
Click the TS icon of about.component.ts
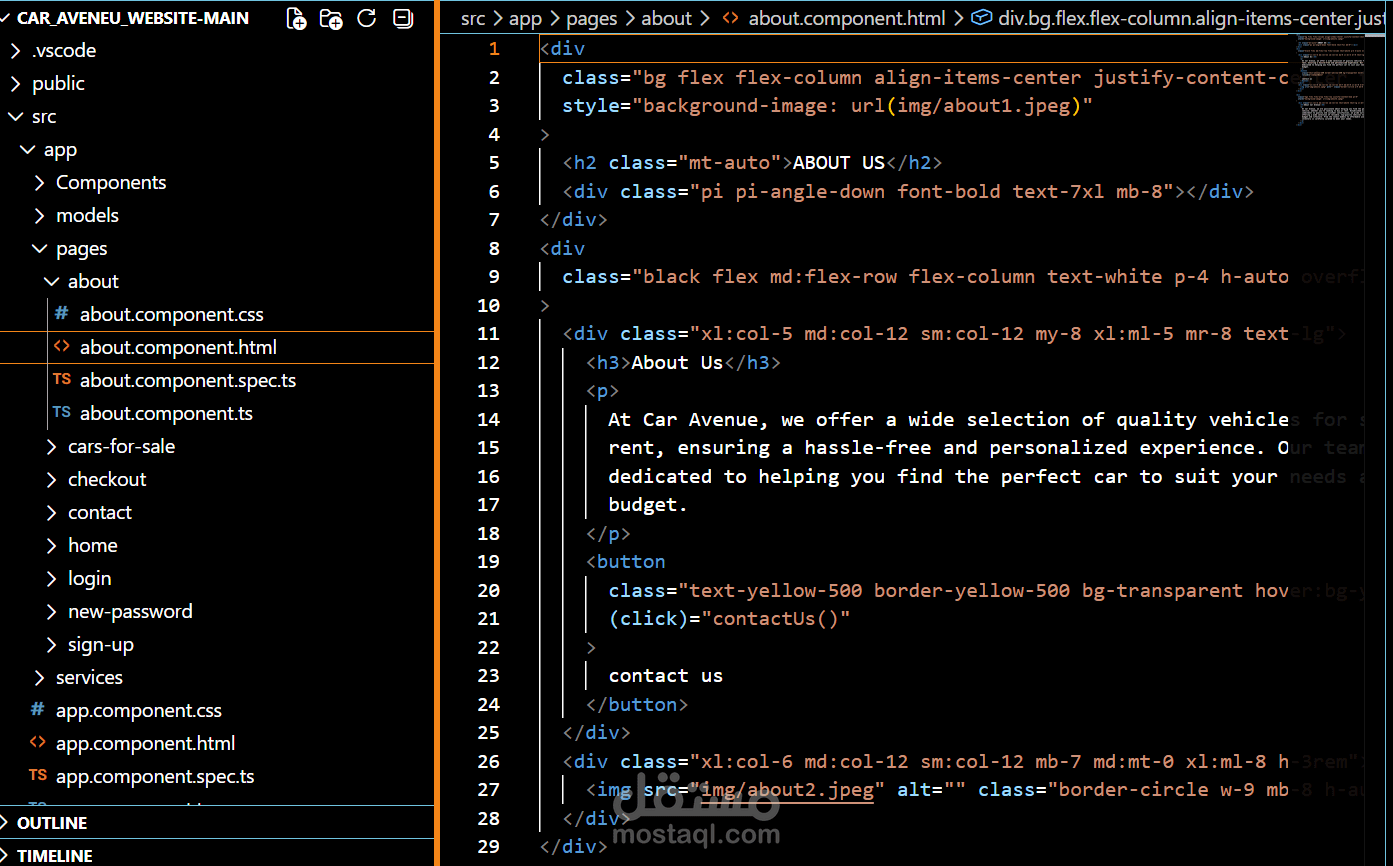pos(62,413)
